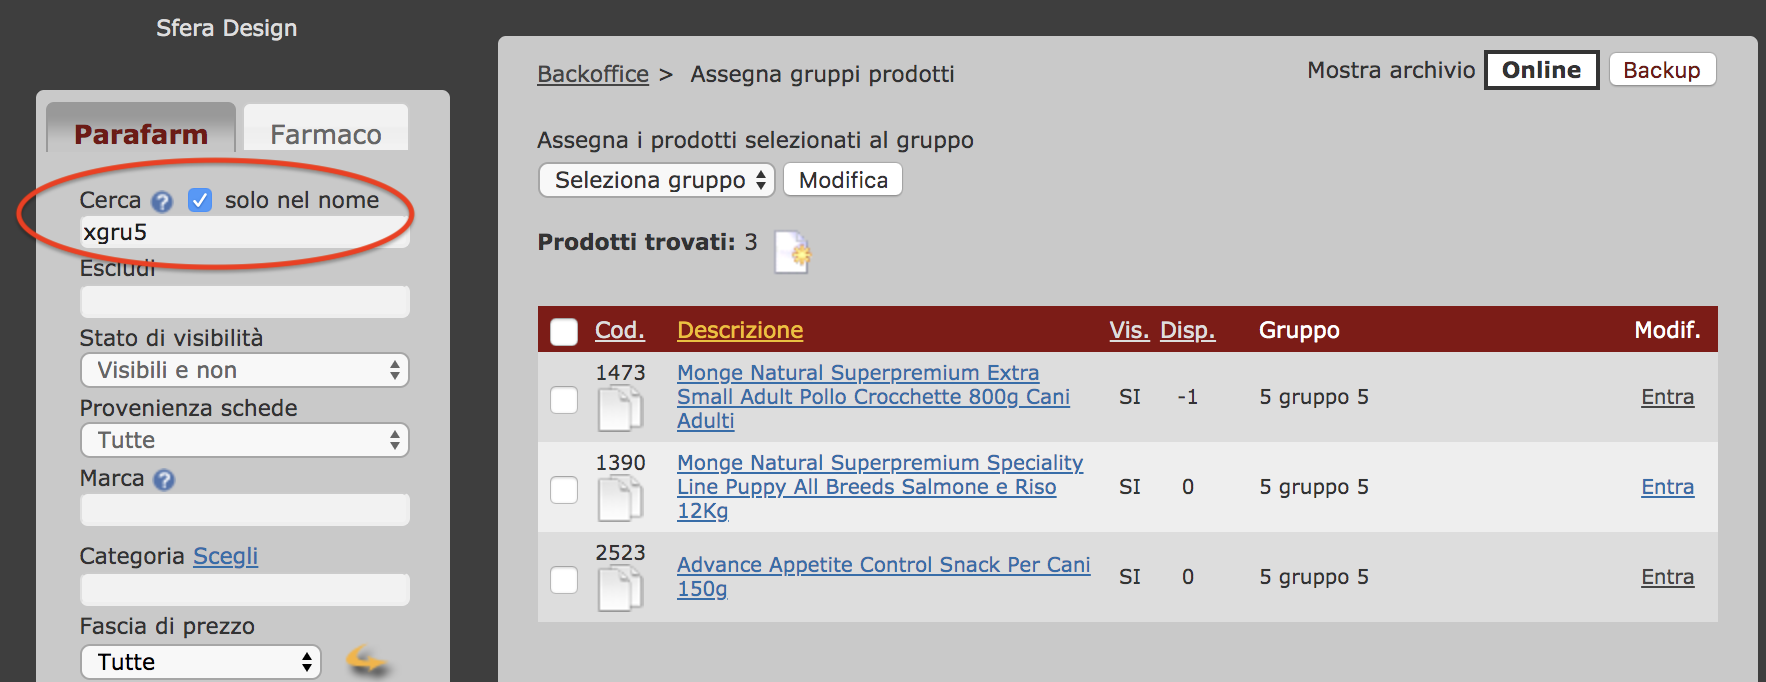This screenshot has width=1766, height=682.
Task: Click copy icon for product 1473
Action: (x=620, y=410)
